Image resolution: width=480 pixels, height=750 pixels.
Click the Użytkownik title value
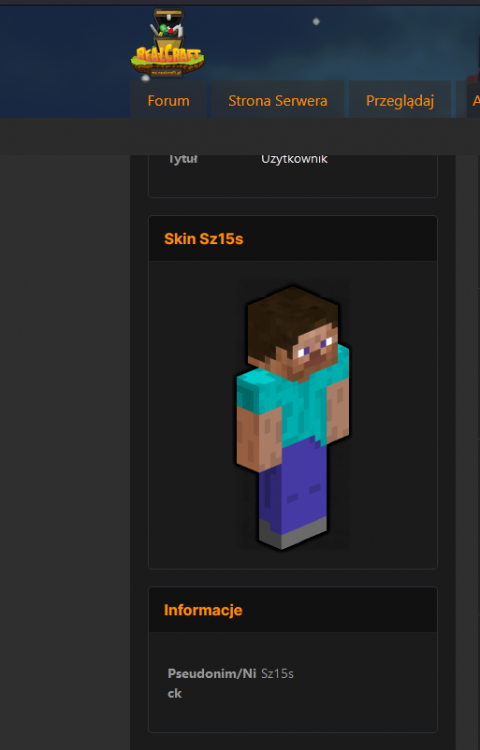click(294, 159)
